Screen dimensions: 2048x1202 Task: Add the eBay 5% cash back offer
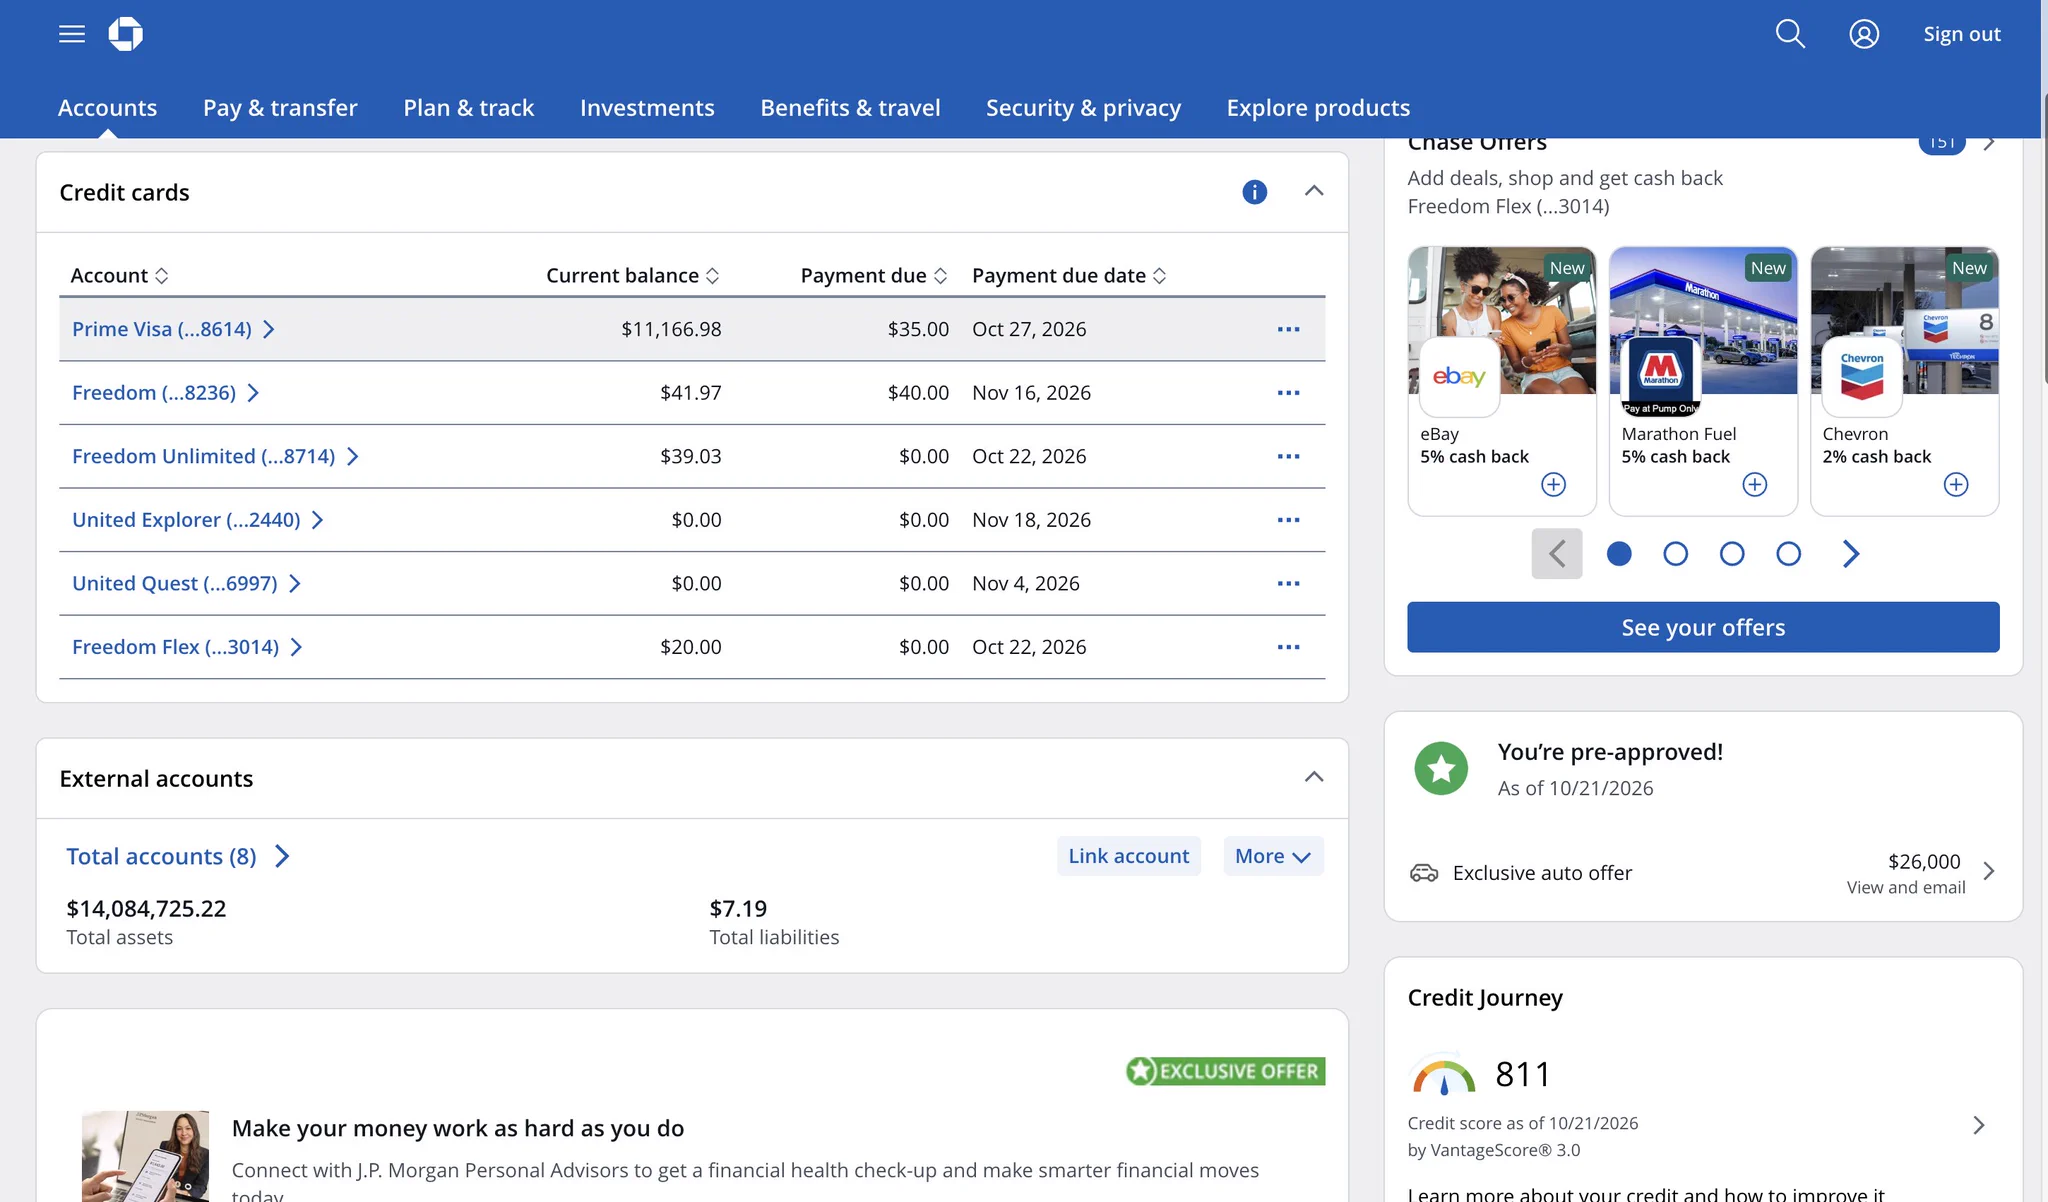pos(1554,485)
